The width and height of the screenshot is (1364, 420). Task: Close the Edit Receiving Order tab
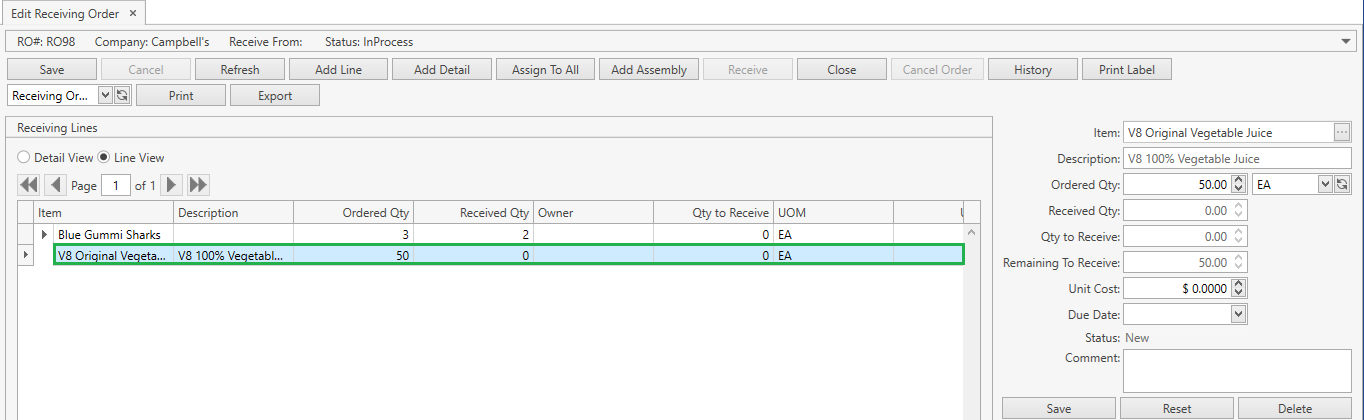(133, 13)
